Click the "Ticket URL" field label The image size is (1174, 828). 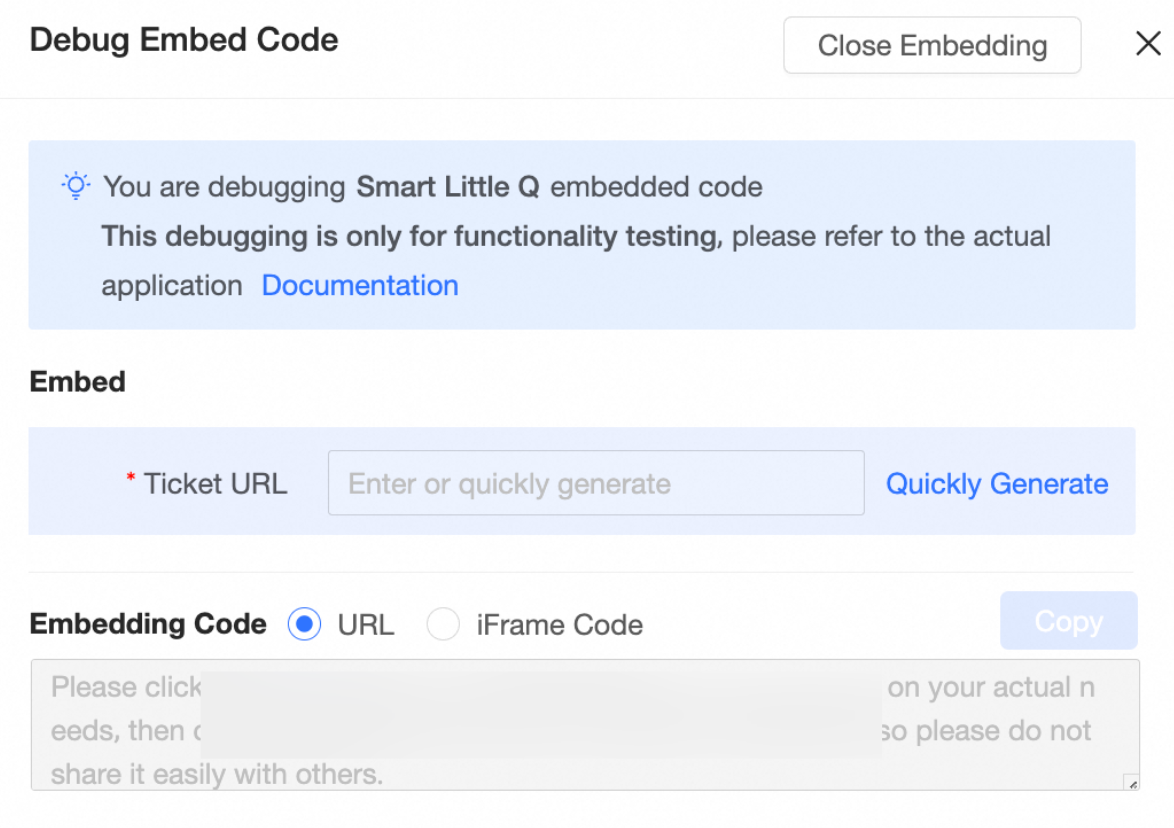(x=215, y=484)
